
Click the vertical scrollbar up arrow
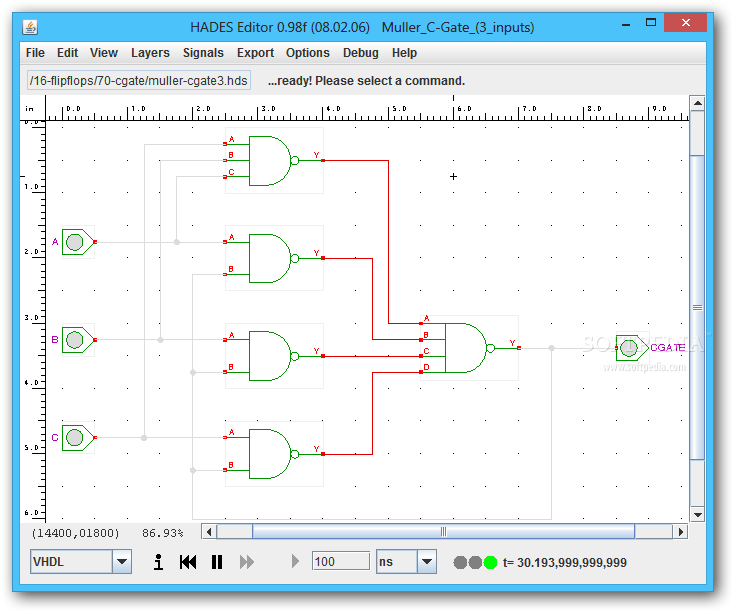point(697,103)
